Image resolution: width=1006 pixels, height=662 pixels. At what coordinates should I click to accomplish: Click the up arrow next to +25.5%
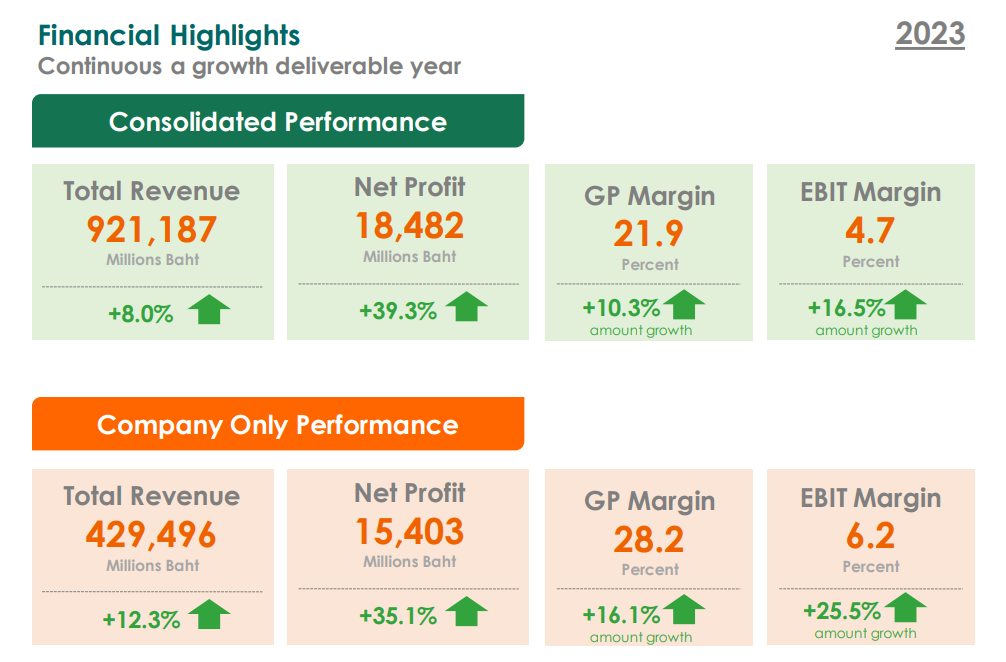coord(905,608)
